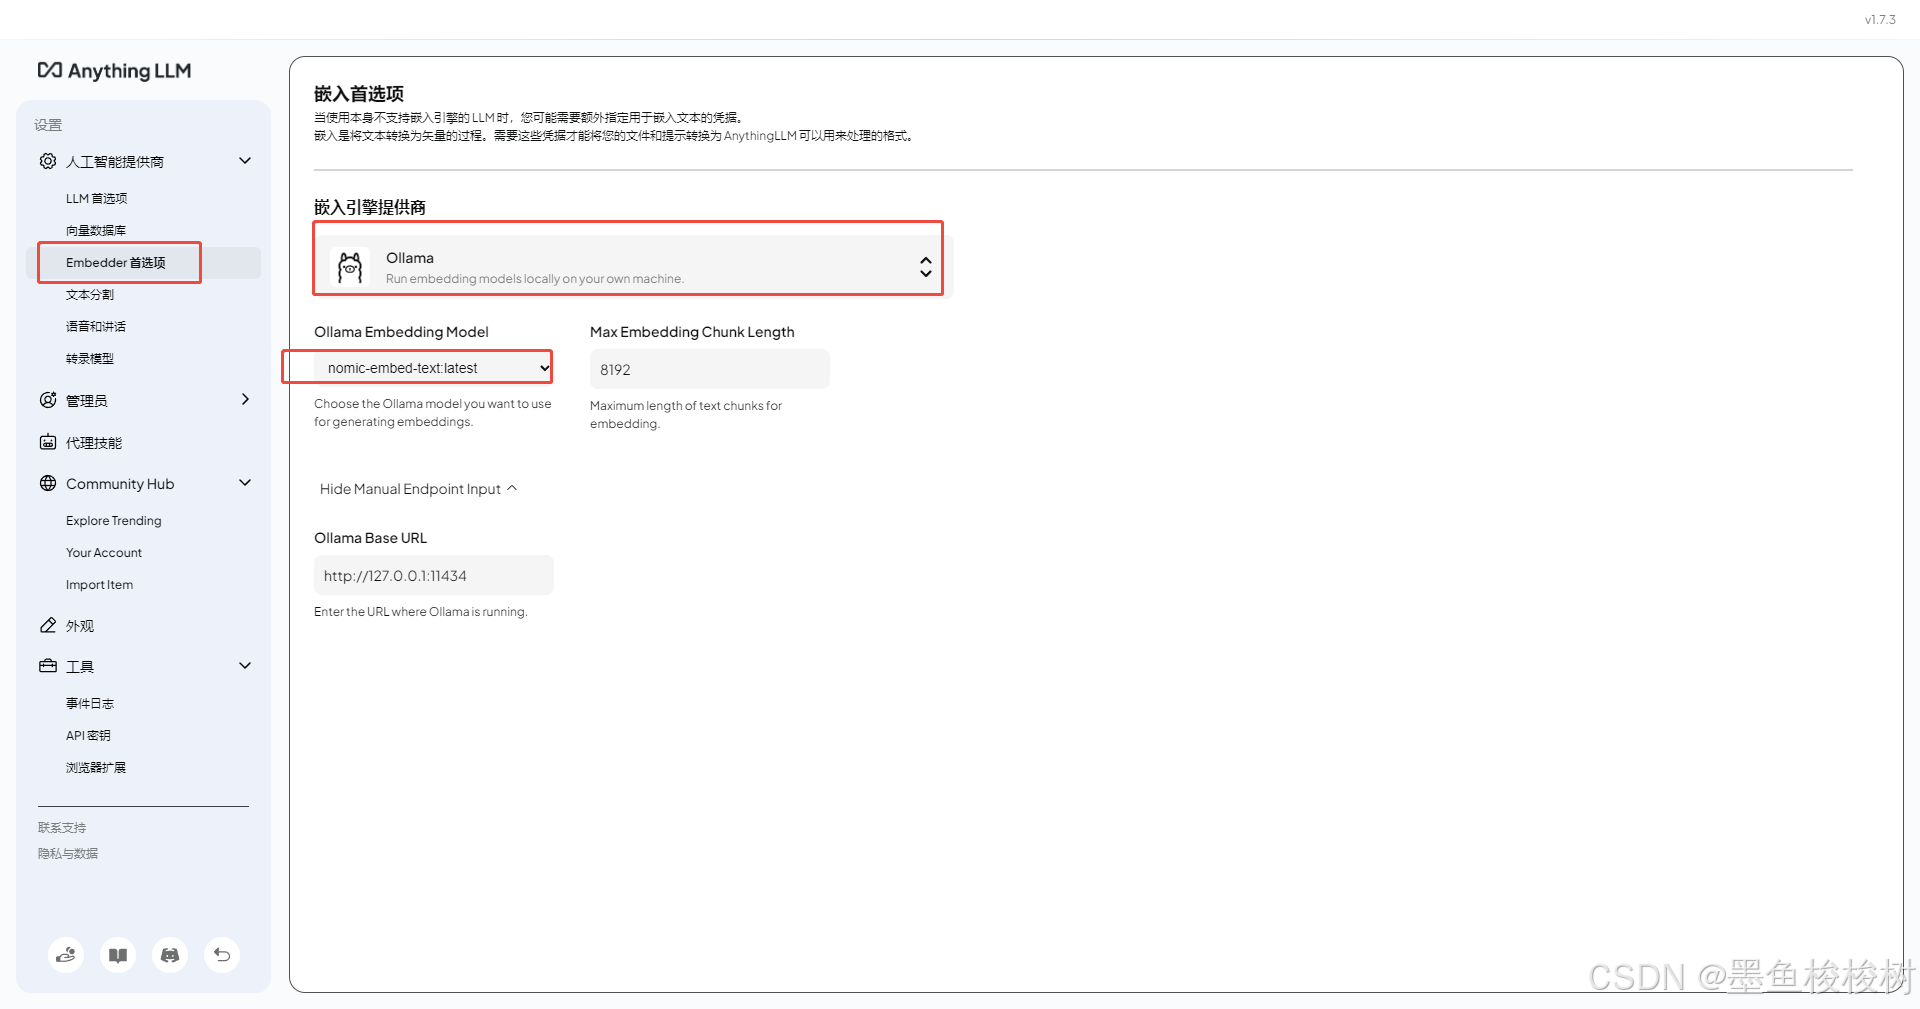
Task: Click the 联系支持 link
Action: (62, 827)
